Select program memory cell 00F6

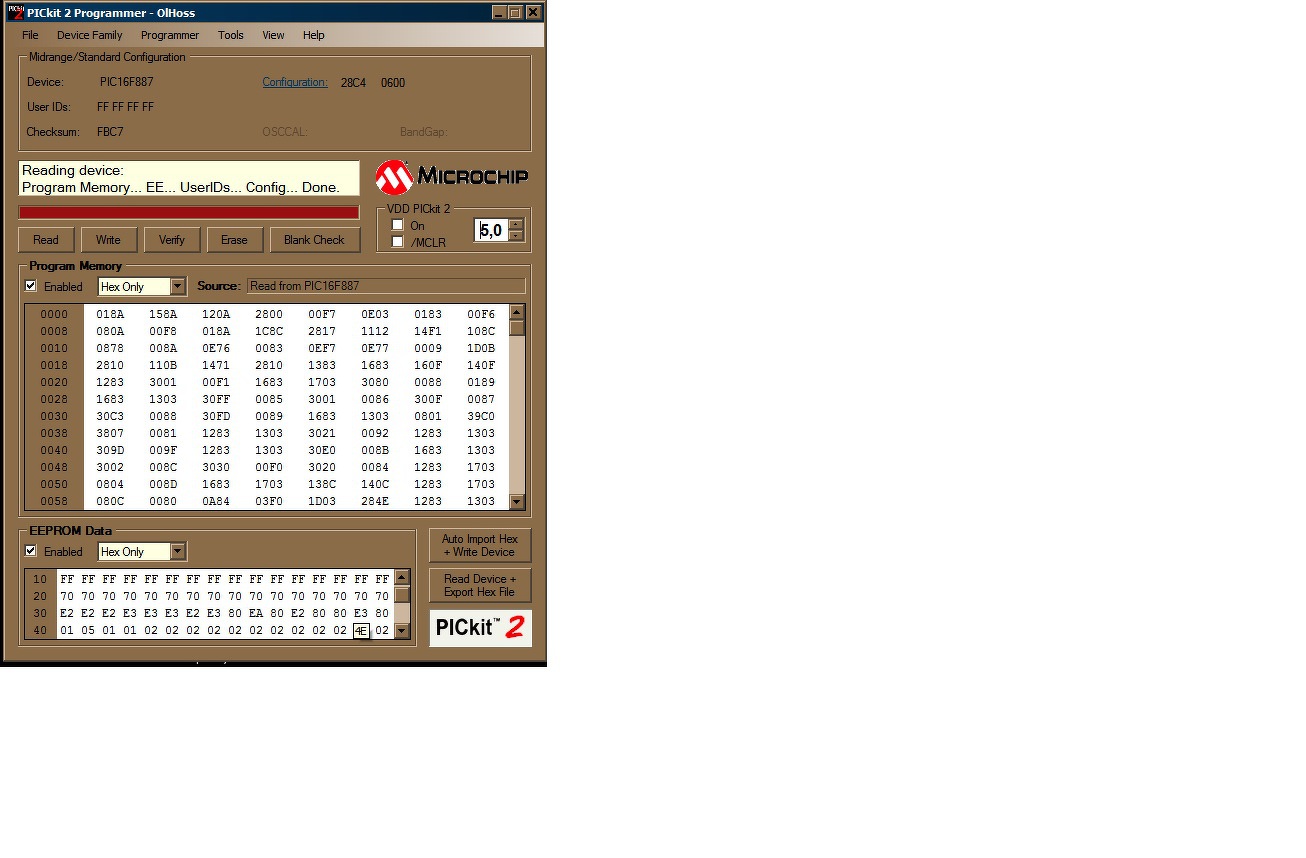(481, 314)
